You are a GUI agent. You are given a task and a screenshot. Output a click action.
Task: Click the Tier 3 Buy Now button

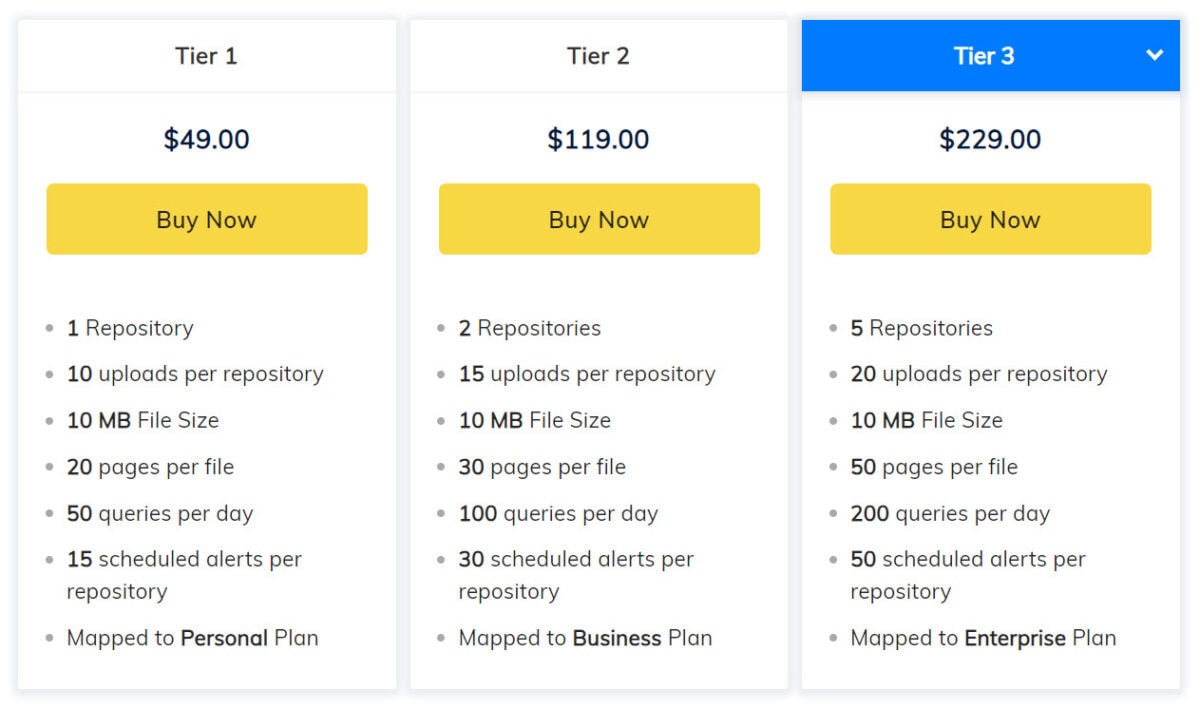(x=990, y=218)
